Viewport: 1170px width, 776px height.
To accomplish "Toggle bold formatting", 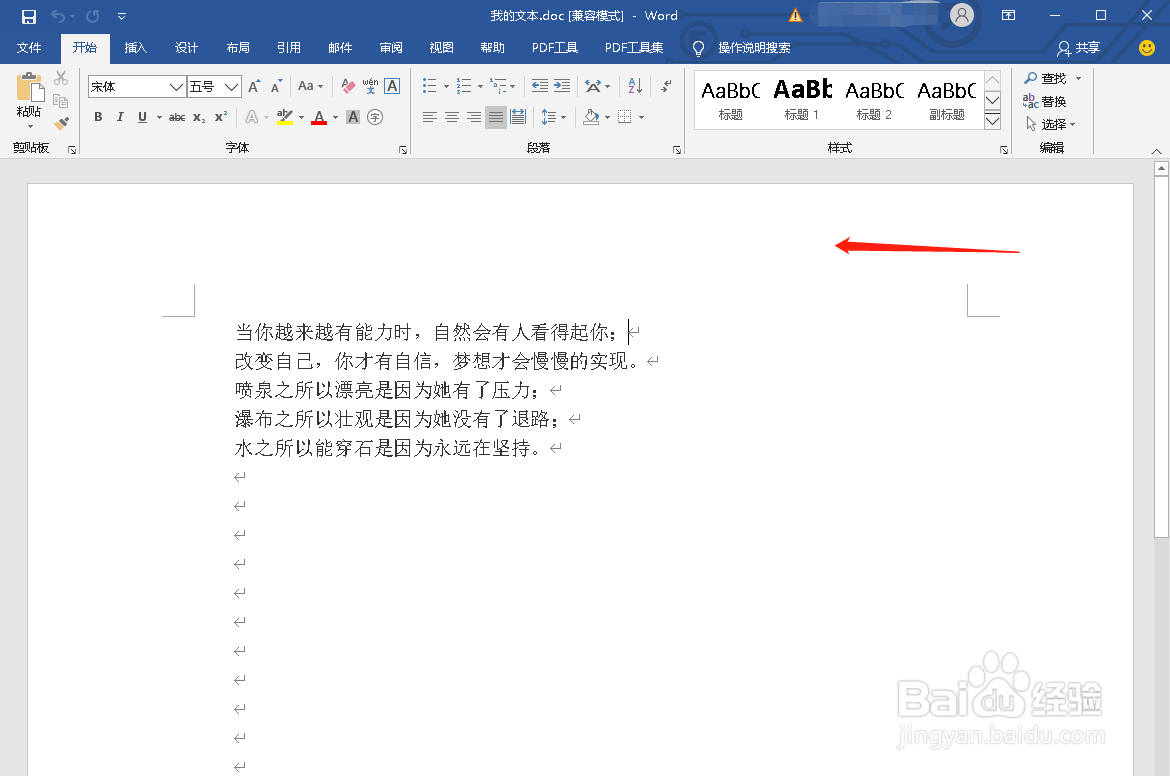I will [x=98, y=117].
